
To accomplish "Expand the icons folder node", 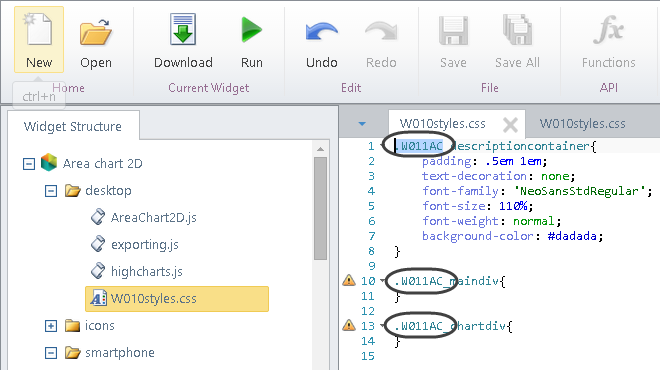I will [x=51, y=326].
